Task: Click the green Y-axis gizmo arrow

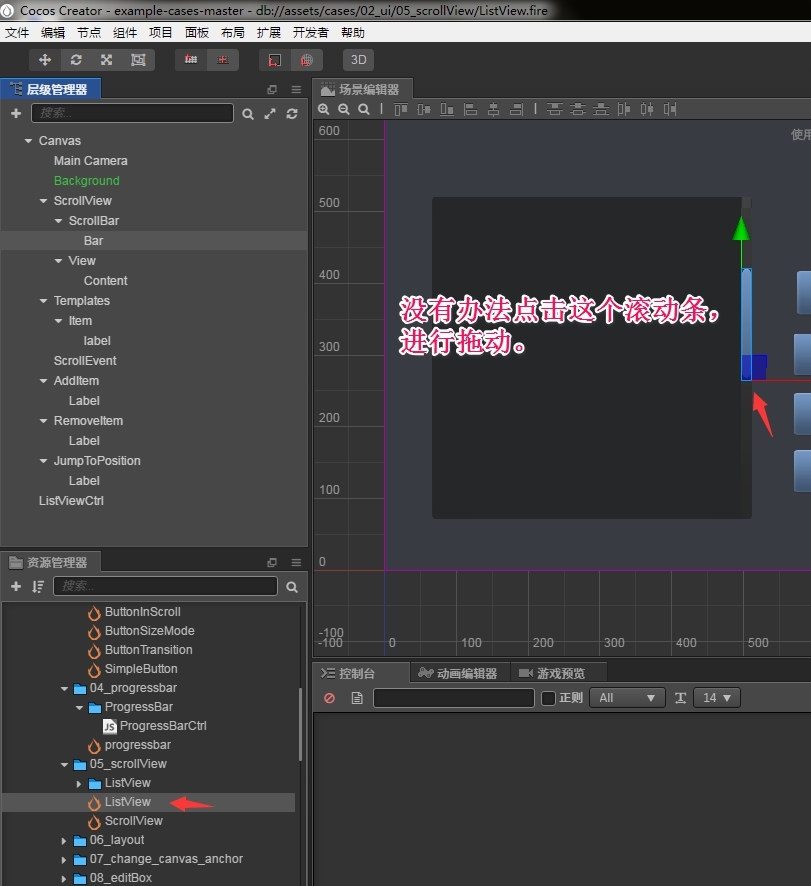Action: pyautogui.click(x=741, y=229)
